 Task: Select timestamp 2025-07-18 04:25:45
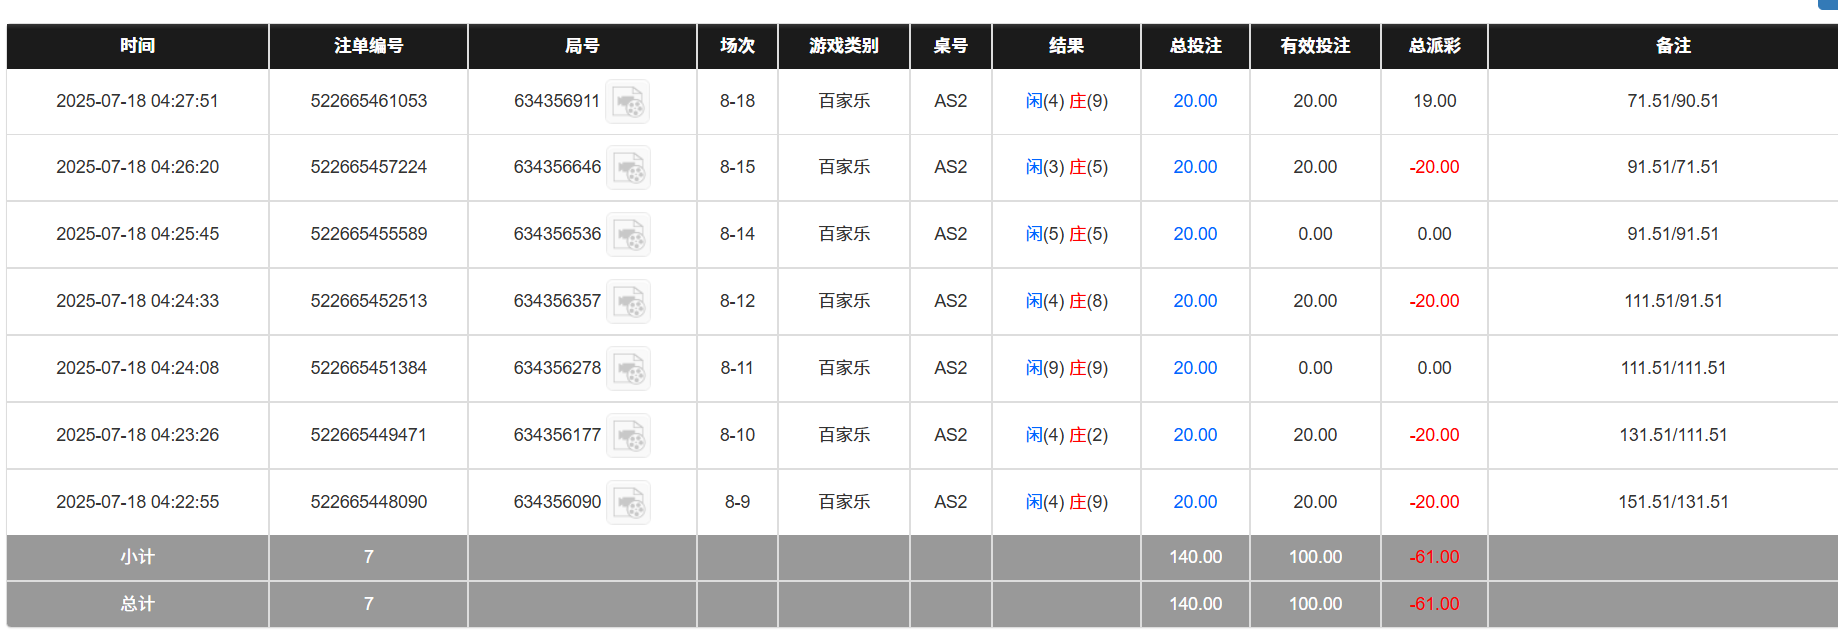point(137,234)
